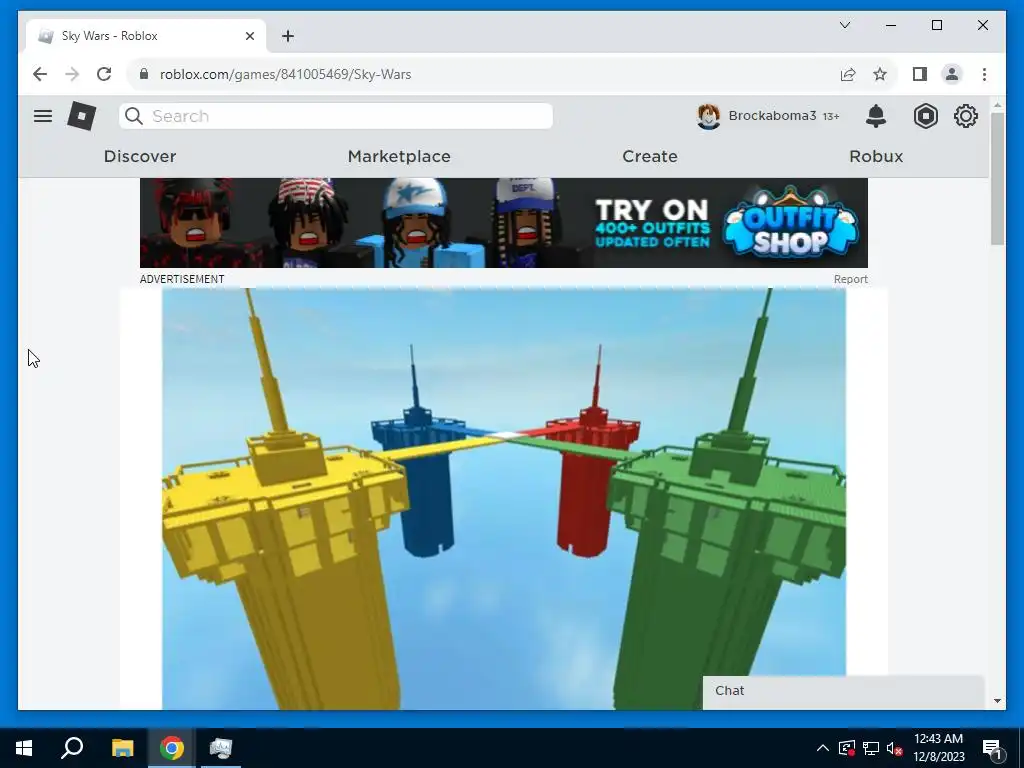Open the Windows notification center
The height and width of the screenshot is (768, 1024).
(x=992, y=748)
